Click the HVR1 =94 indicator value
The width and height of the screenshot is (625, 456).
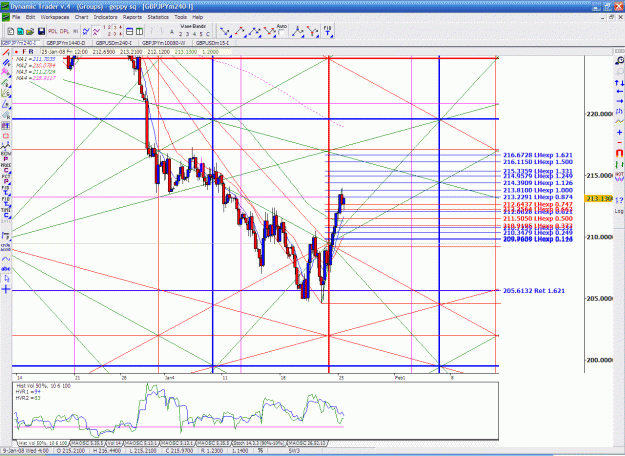click(28, 392)
